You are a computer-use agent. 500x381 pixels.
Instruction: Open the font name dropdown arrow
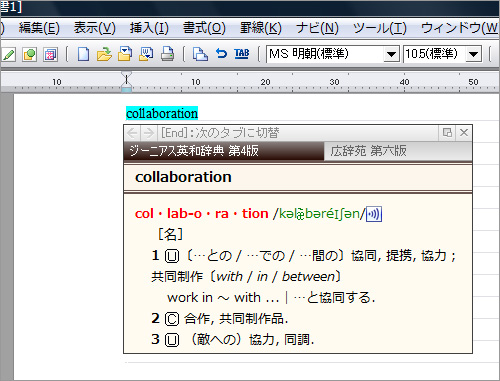(x=391, y=54)
